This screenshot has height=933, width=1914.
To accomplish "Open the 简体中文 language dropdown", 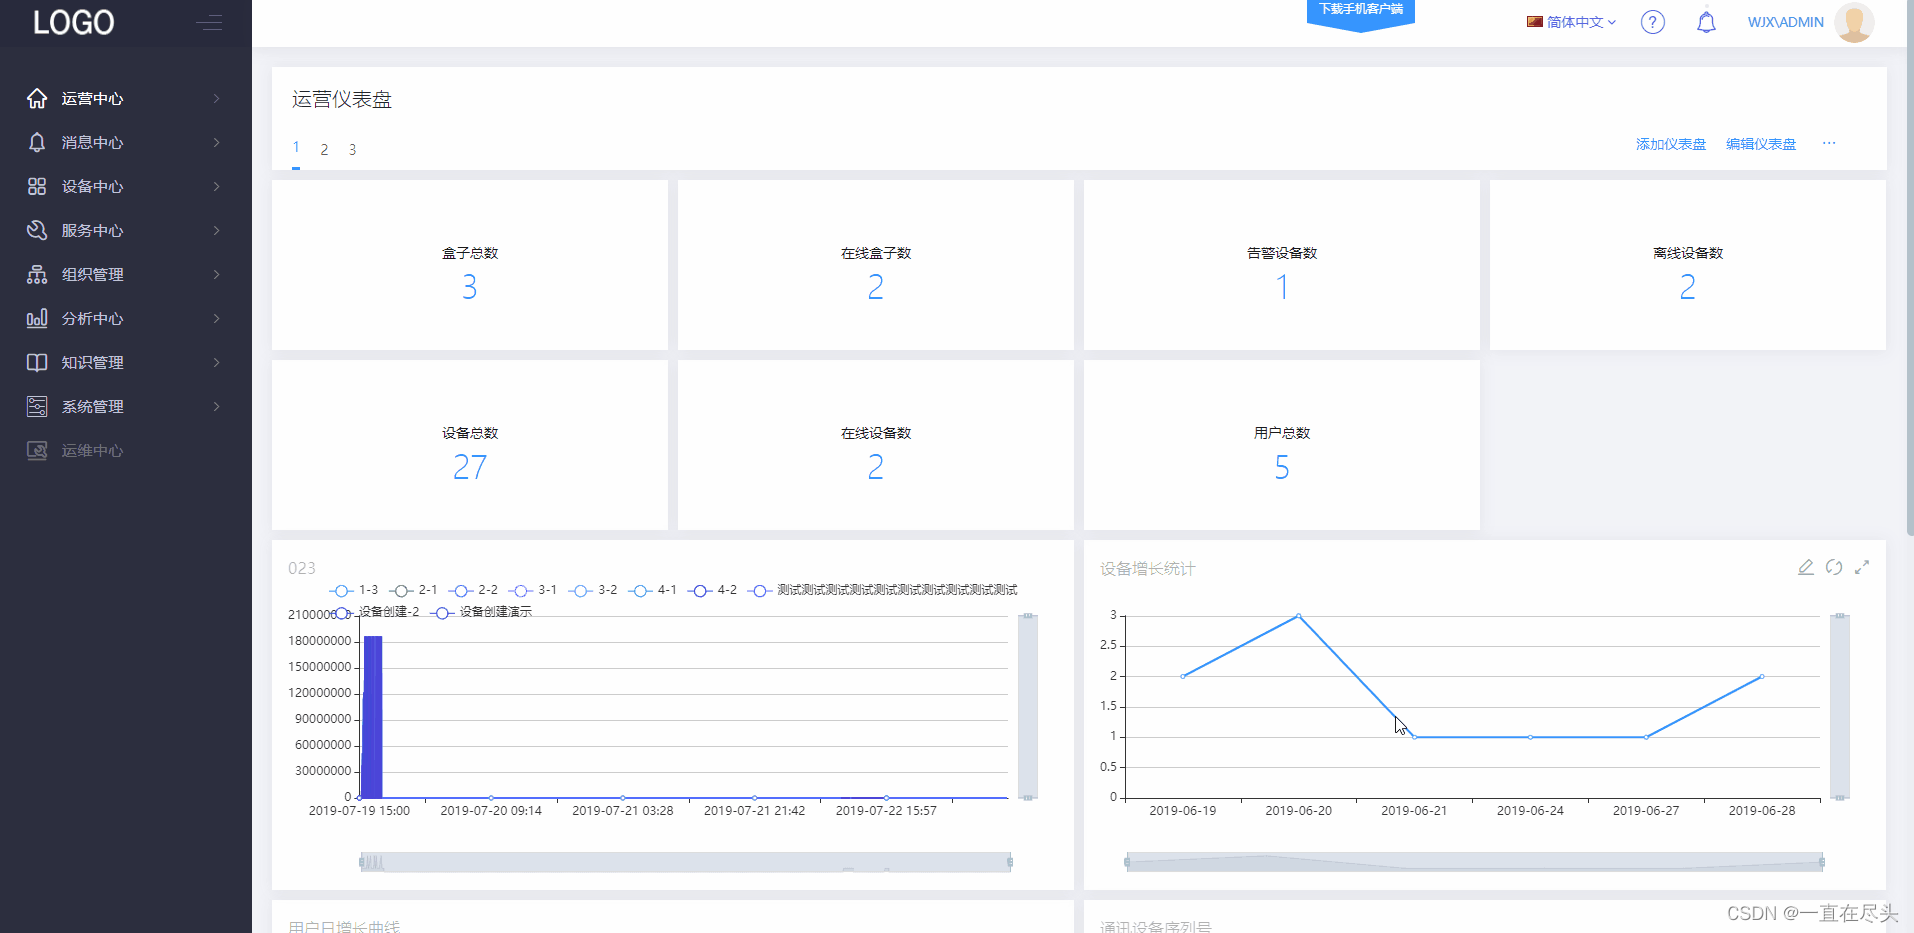I will click(1571, 22).
